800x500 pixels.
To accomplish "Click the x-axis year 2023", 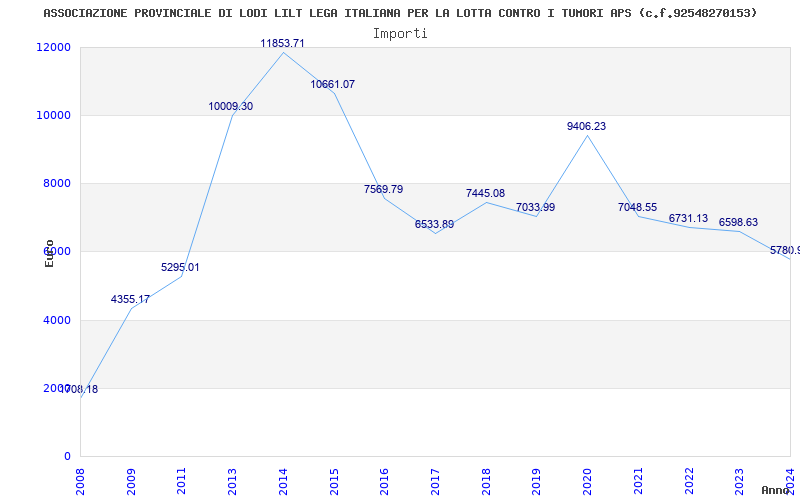I will [x=739, y=481].
